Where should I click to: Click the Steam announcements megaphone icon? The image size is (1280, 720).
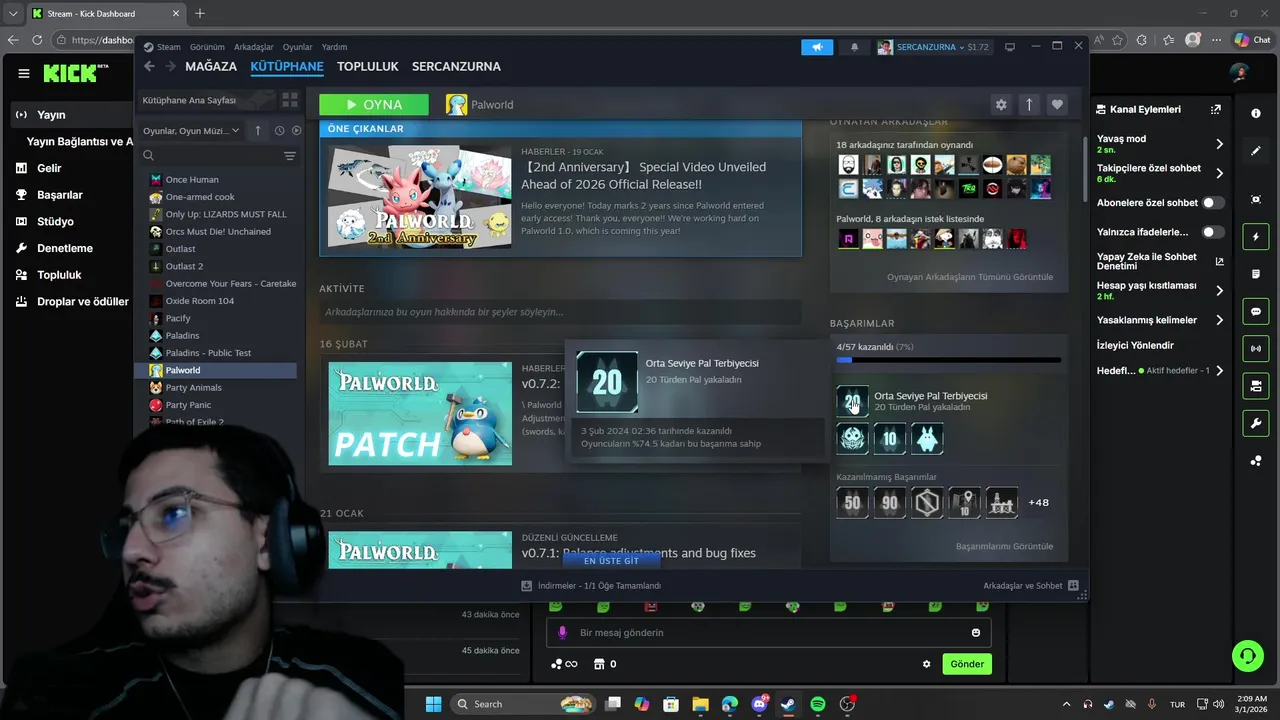817,47
